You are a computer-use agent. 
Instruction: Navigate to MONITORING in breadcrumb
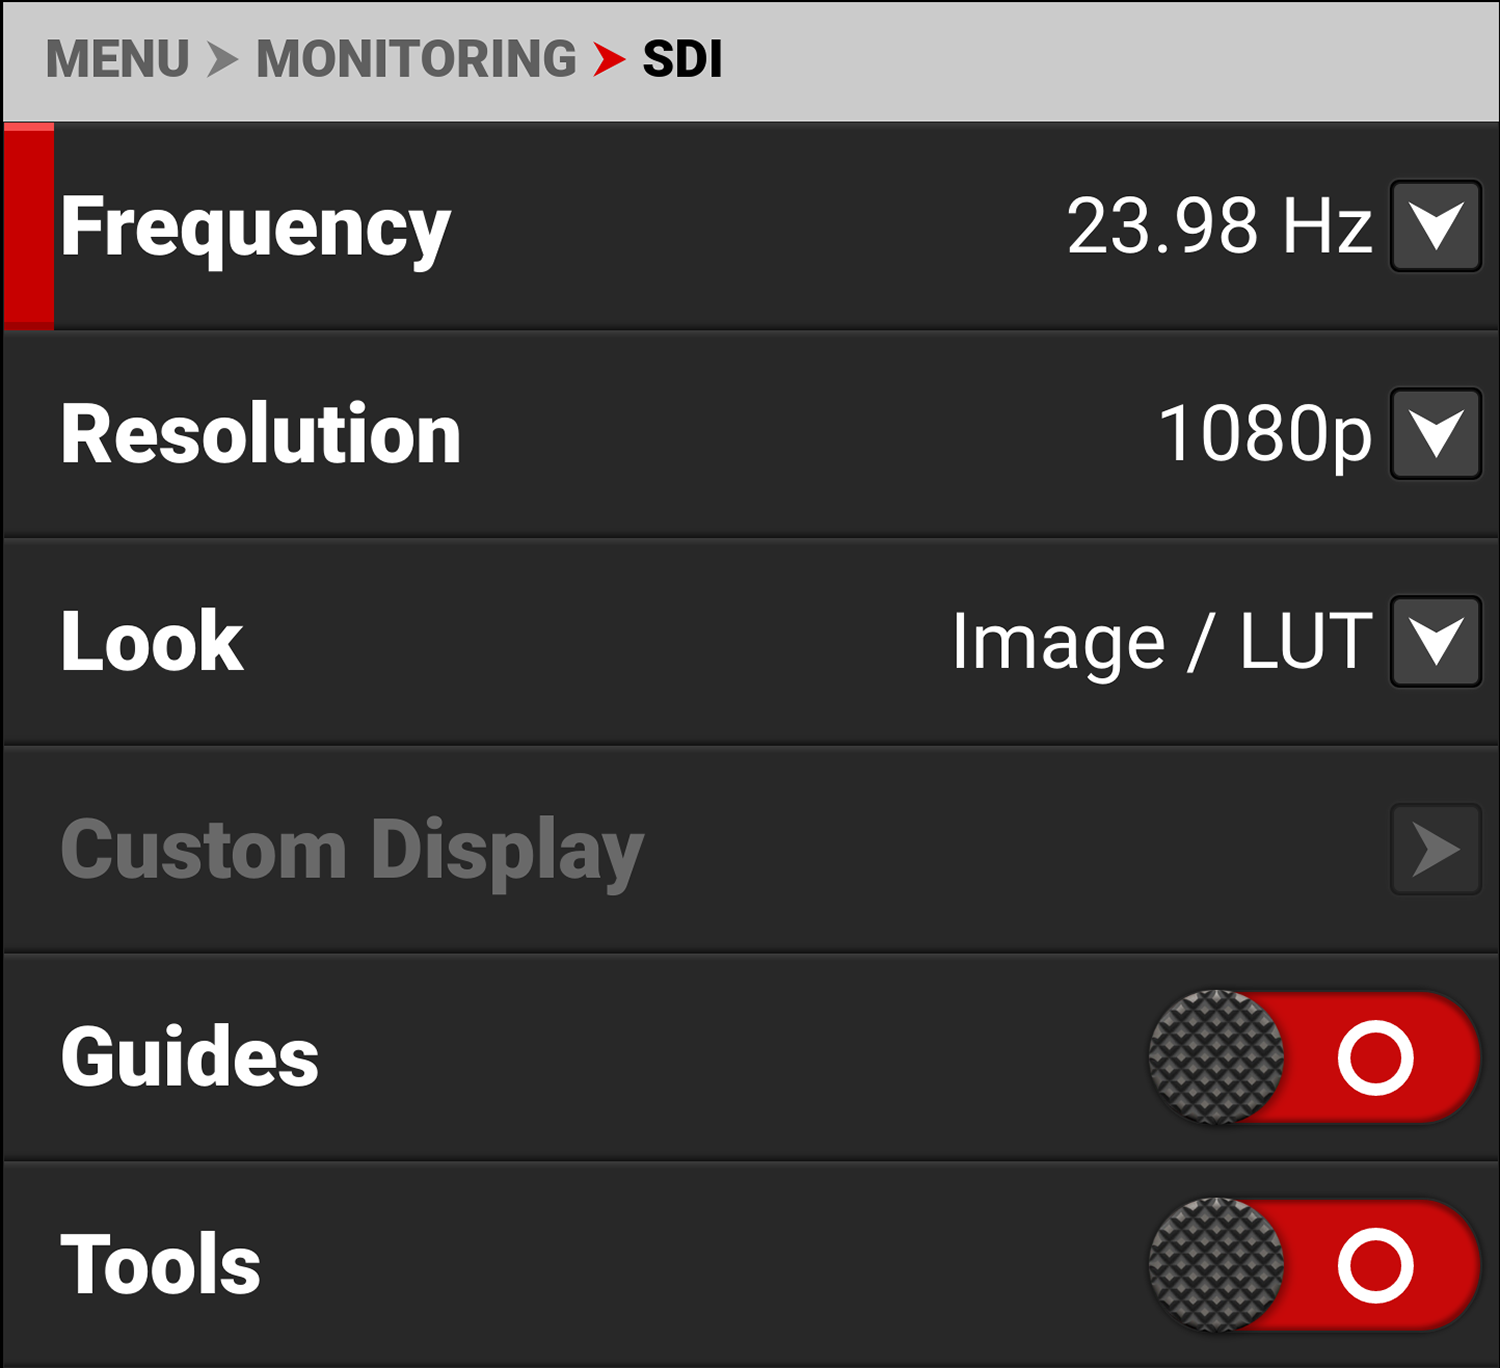pos(416,59)
